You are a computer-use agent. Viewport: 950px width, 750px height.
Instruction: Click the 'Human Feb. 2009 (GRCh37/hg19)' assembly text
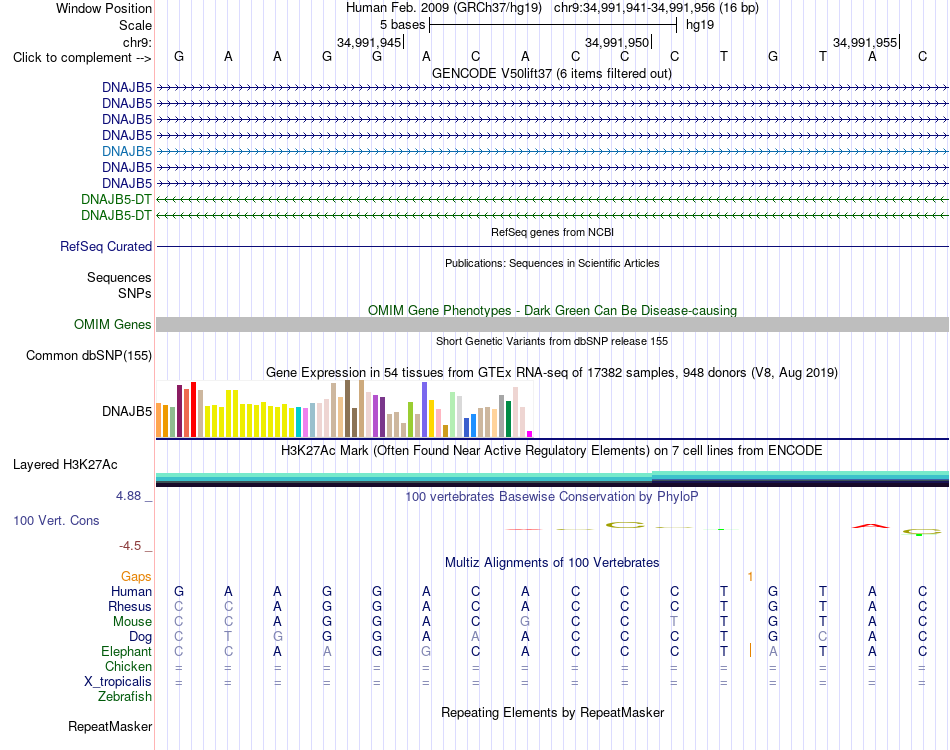pyautogui.click(x=445, y=8)
